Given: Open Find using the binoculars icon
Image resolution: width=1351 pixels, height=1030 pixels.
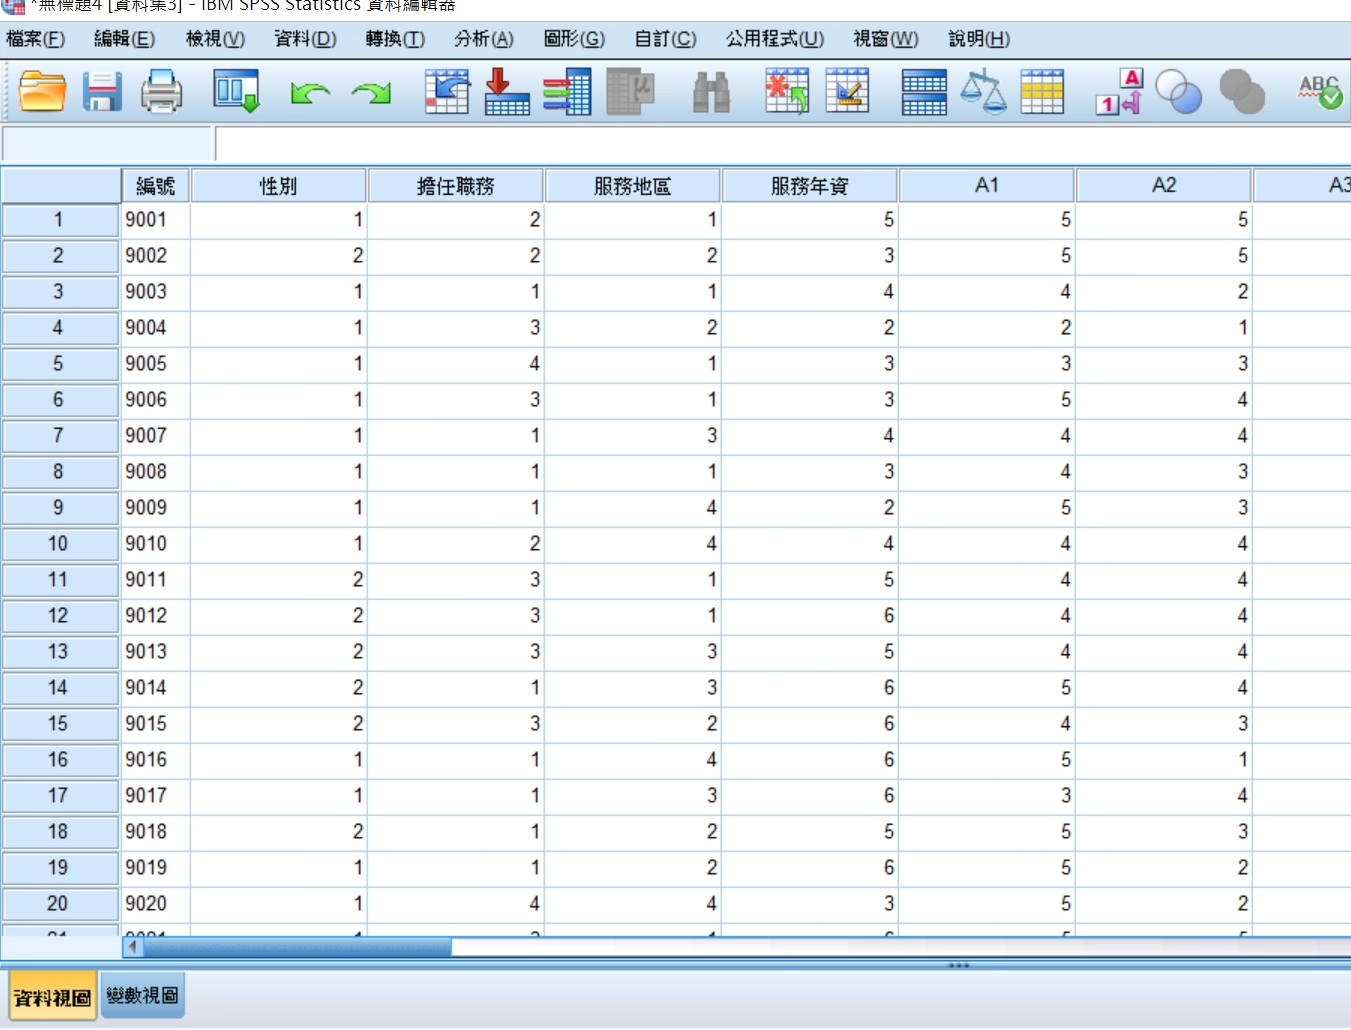Looking at the screenshot, I should 711,92.
